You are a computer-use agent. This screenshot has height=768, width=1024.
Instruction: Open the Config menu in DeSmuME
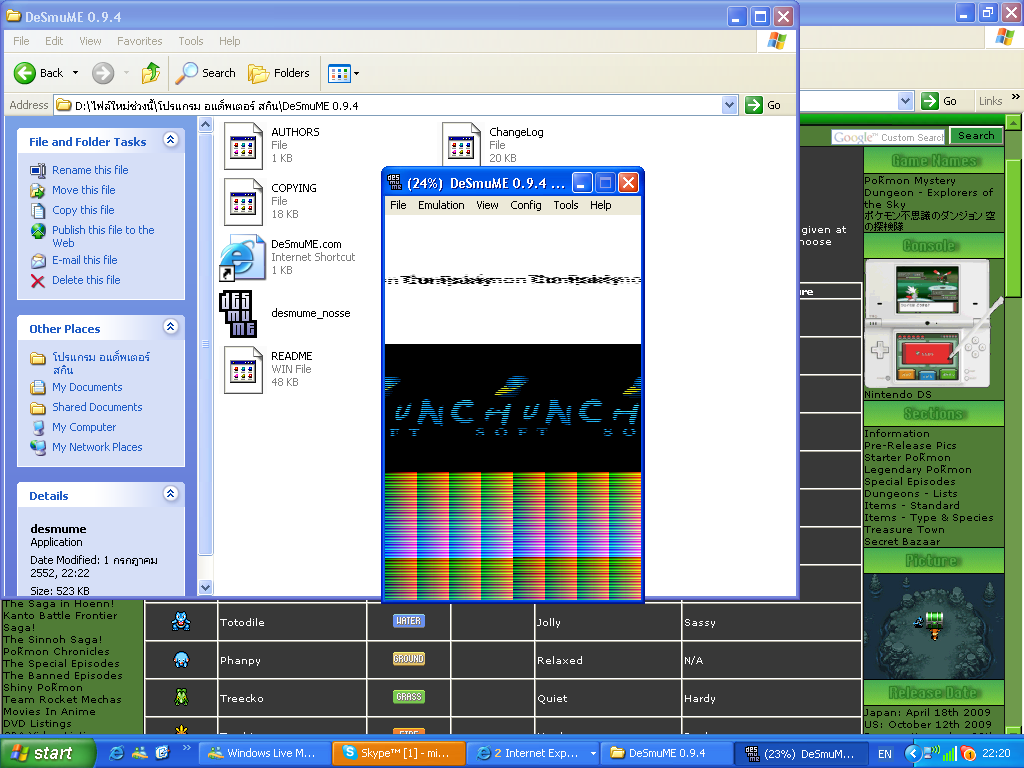click(526, 205)
